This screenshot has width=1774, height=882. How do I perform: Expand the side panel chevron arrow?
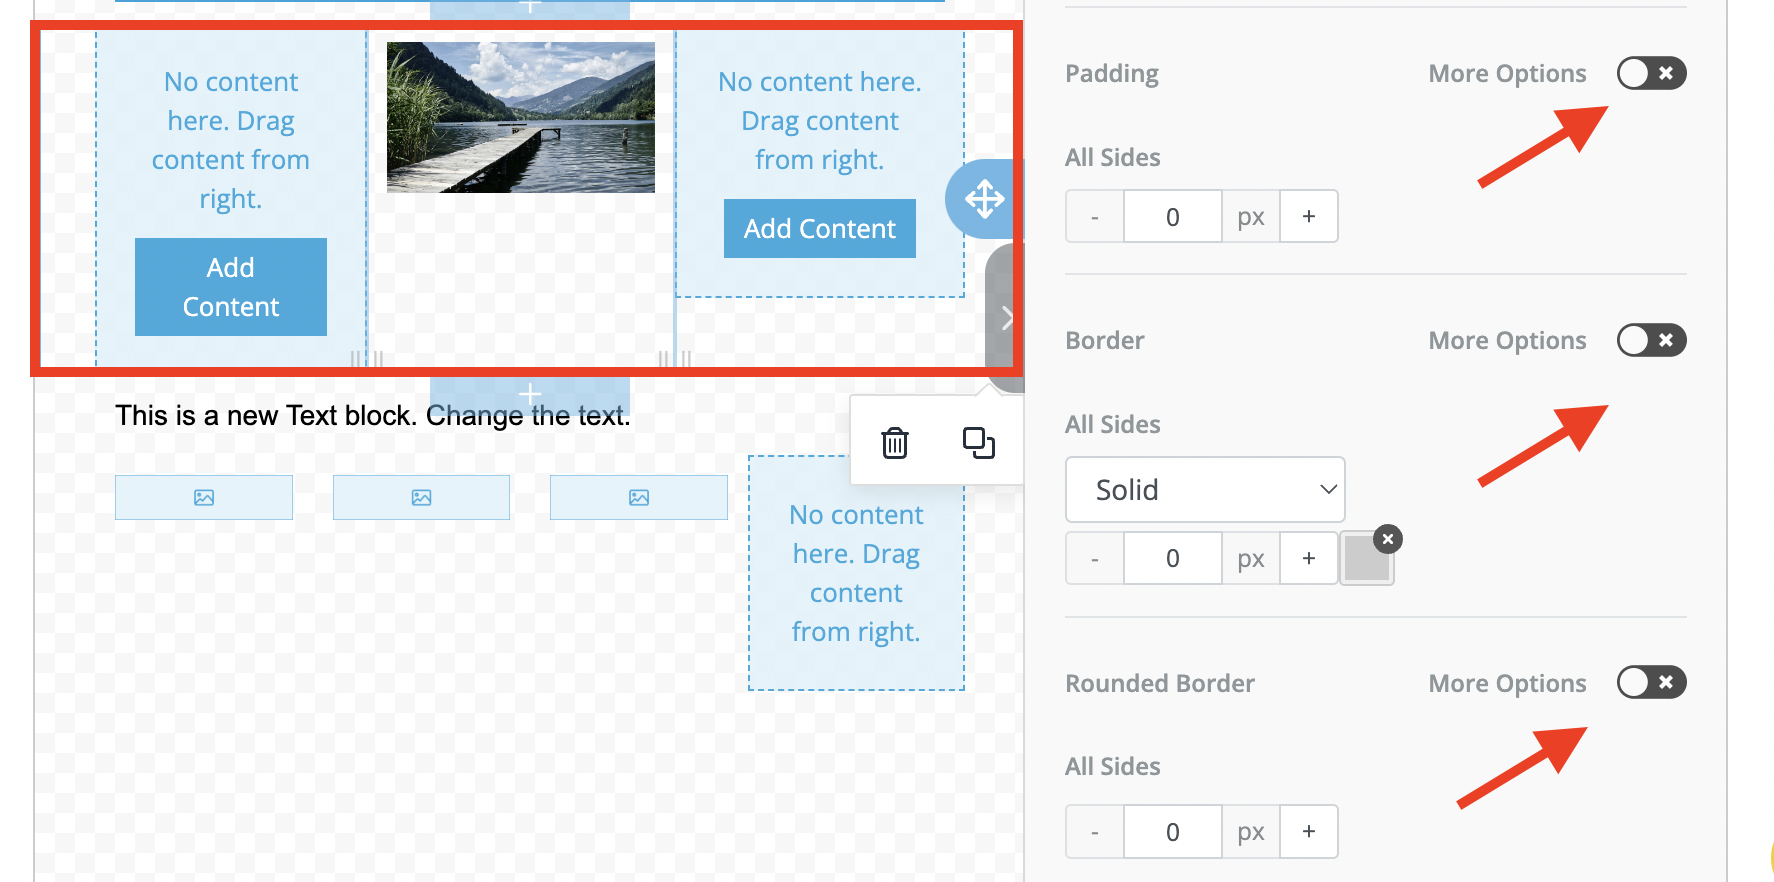point(1006,318)
